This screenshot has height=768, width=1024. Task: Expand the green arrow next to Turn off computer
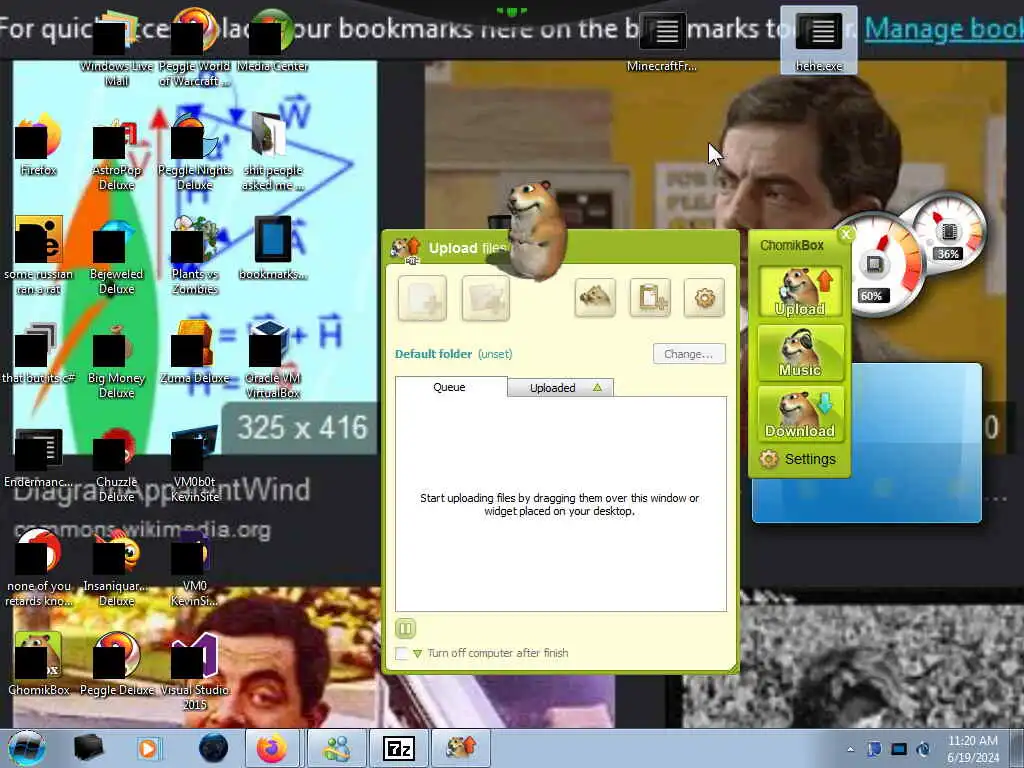(418, 653)
